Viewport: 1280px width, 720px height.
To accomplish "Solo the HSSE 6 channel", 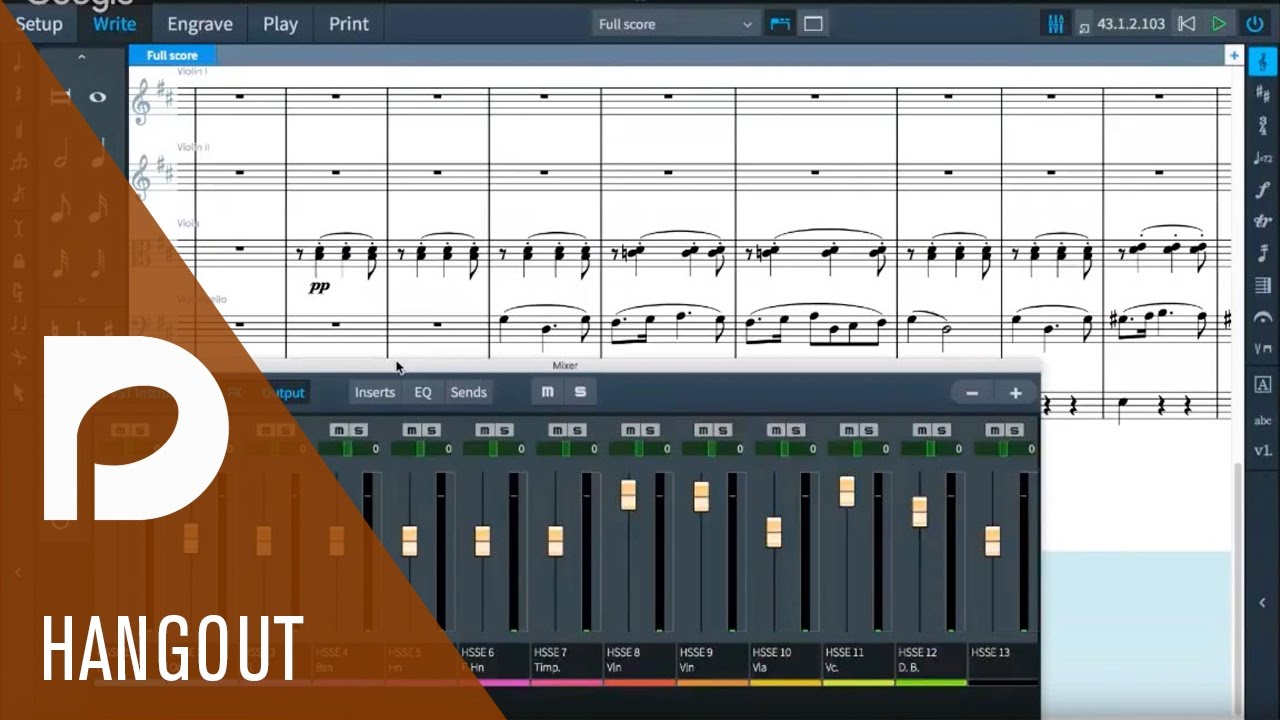I will (x=505, y=430).
